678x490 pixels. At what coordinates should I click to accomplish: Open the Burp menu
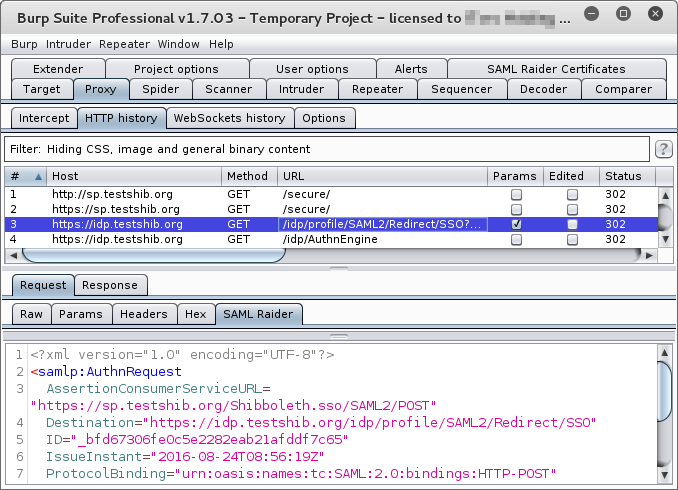coord(24,44)
